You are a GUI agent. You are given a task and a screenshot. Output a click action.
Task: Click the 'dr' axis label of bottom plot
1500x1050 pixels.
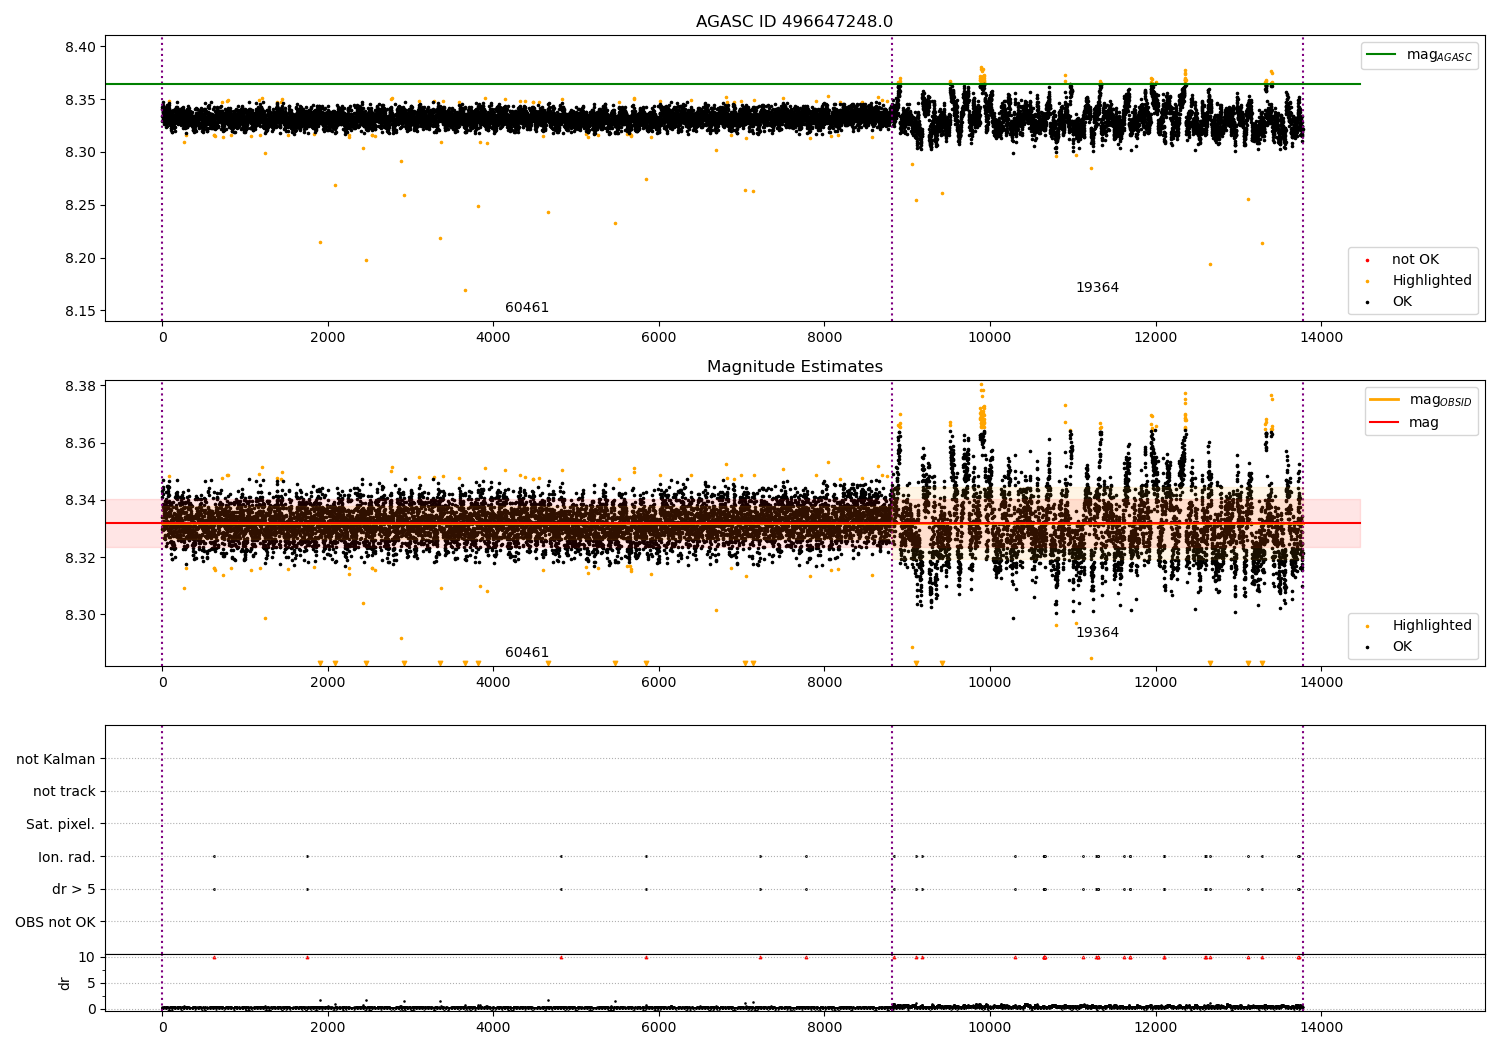coord(65,983)
